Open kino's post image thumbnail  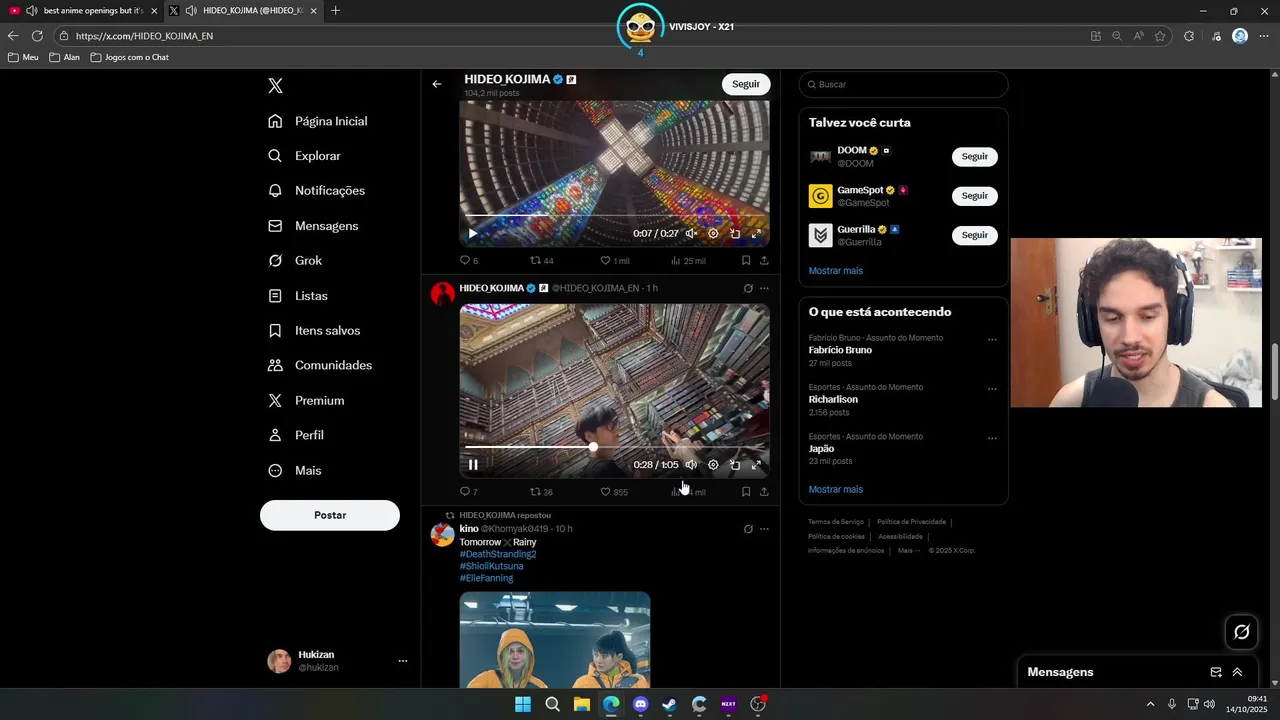(x=555, y=640)
